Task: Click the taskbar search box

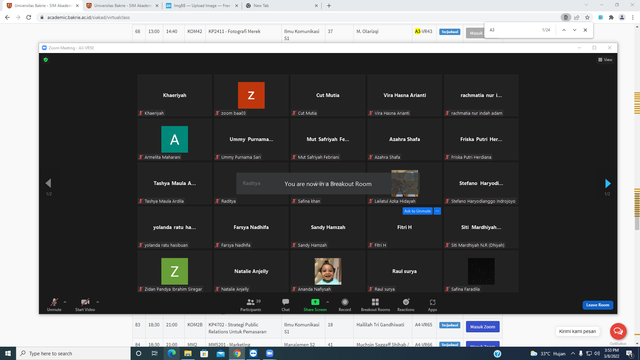Action: click(x=73, y=353)
